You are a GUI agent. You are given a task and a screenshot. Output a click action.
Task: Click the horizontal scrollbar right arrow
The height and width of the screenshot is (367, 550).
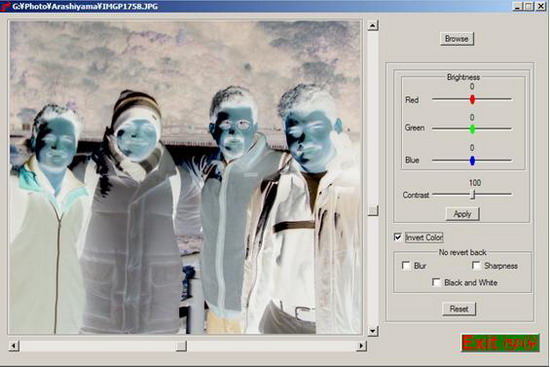click(x=361, y=346)
